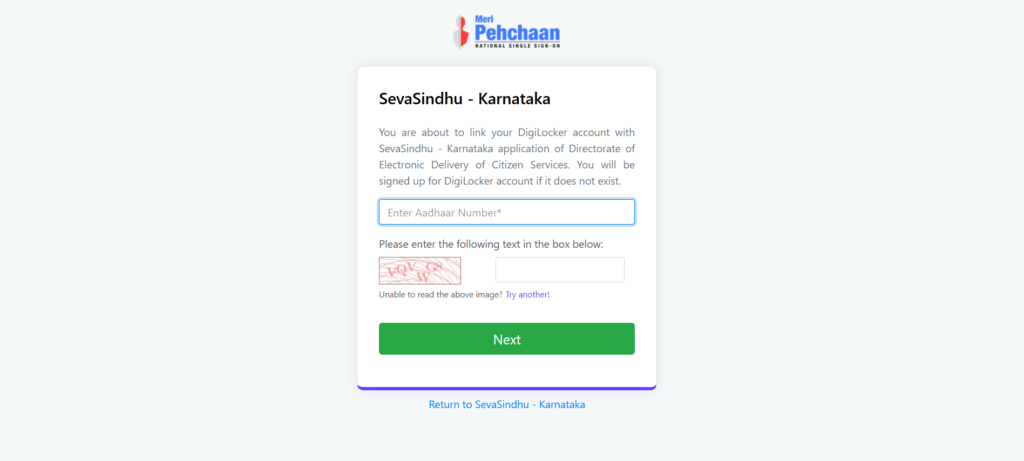This screenshot has height=461, width=1024.
Task: Click the DigiLocker linking description paragraph
Action: [x=507, y=157]
